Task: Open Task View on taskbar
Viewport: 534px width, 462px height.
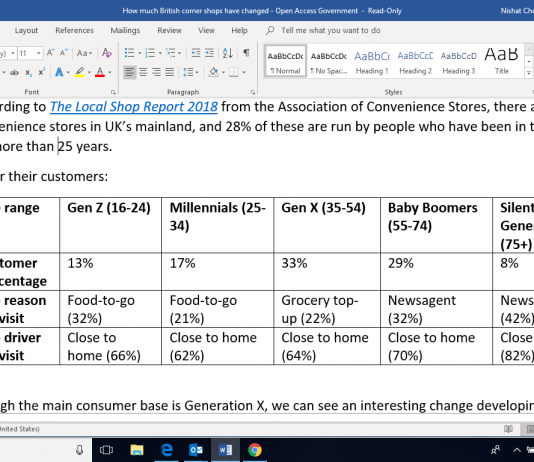Action: pyautogui.click(x=106, y=450)
